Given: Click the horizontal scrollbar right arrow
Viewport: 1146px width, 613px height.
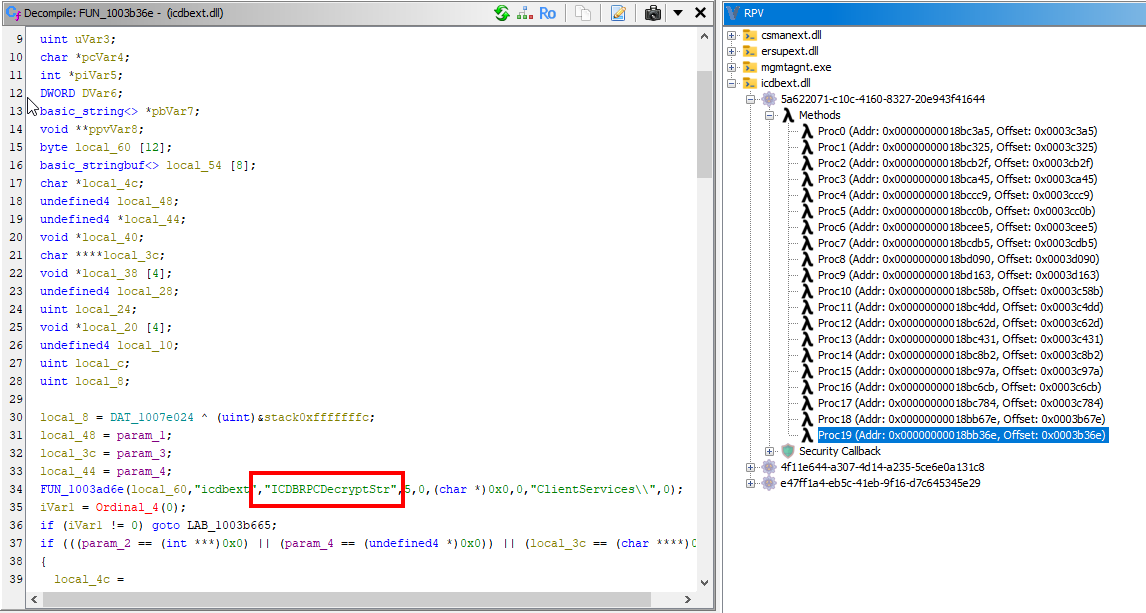Looking at the screenshot, I should pyautogui.click(x=687, y=599).
